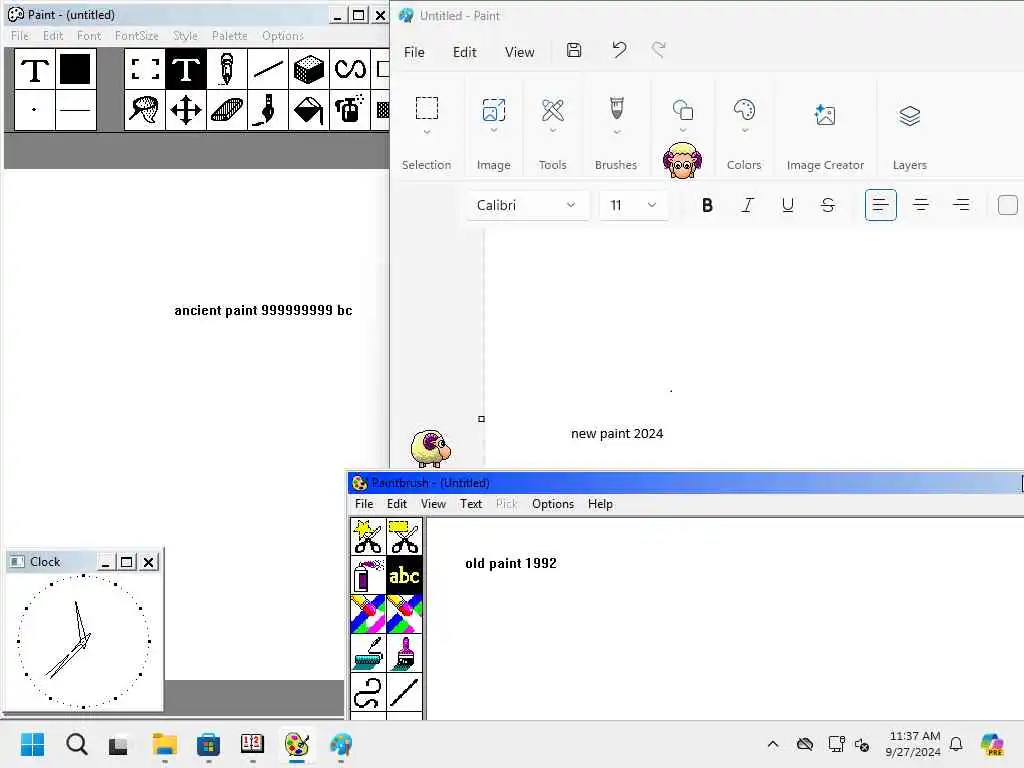Expand the Selection dropdown in new Paint
Viewport: 1024px width, 768px height.
(426, 132)
